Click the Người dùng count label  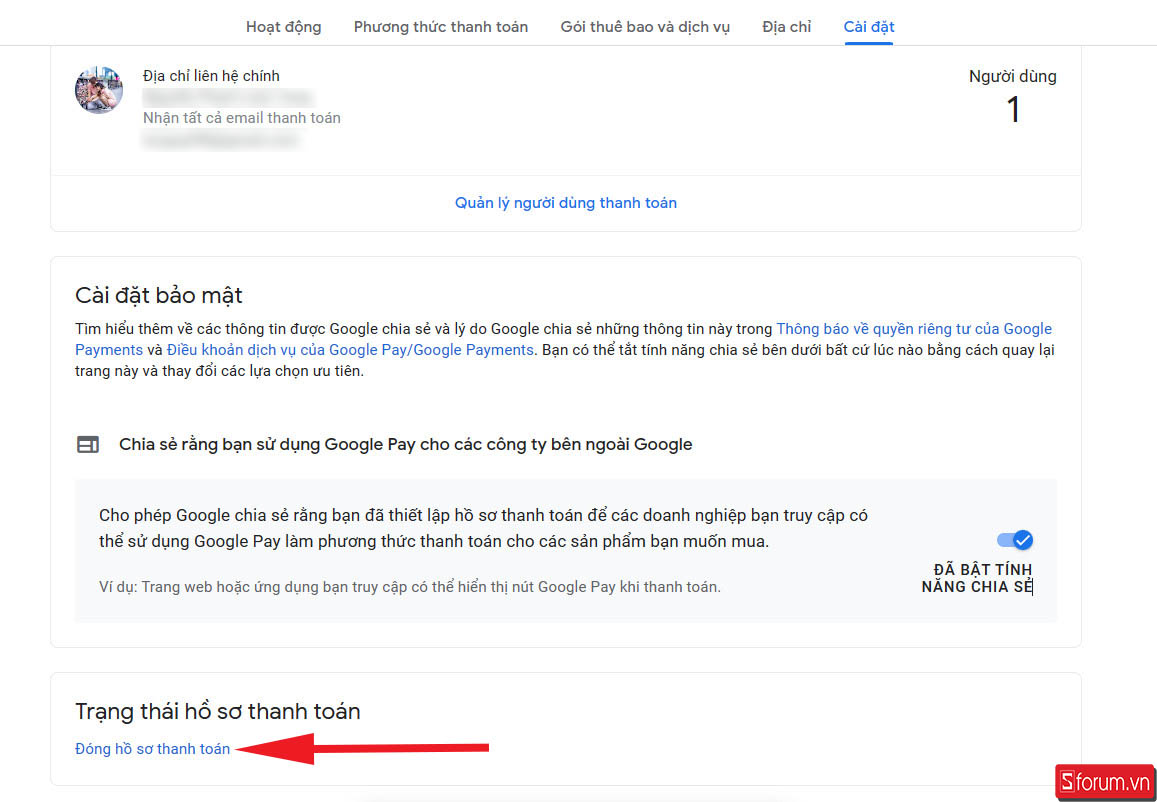(1012, 77)
